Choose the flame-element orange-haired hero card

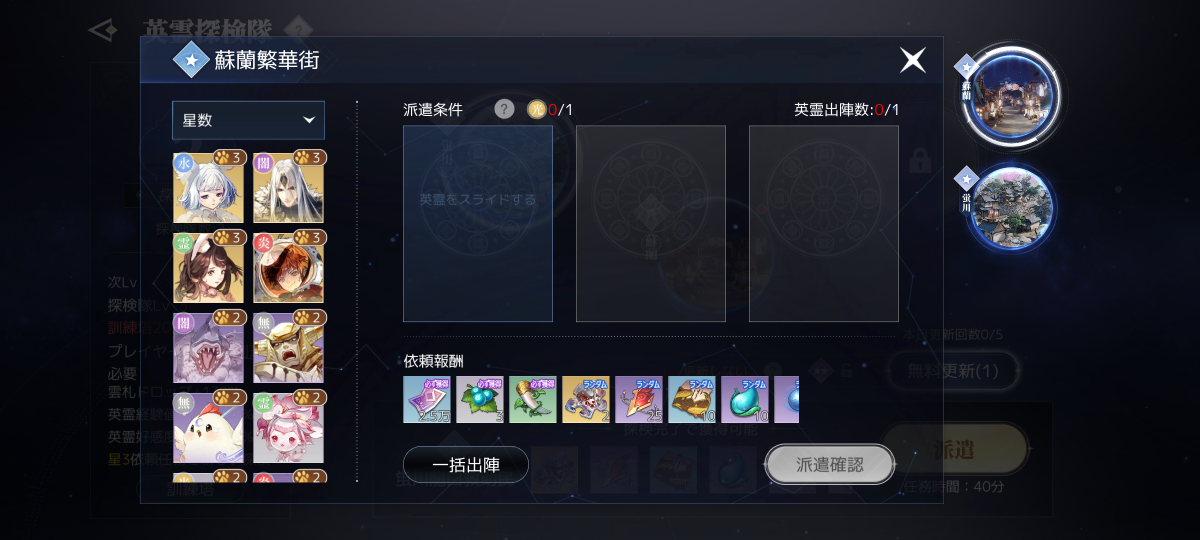288,267
